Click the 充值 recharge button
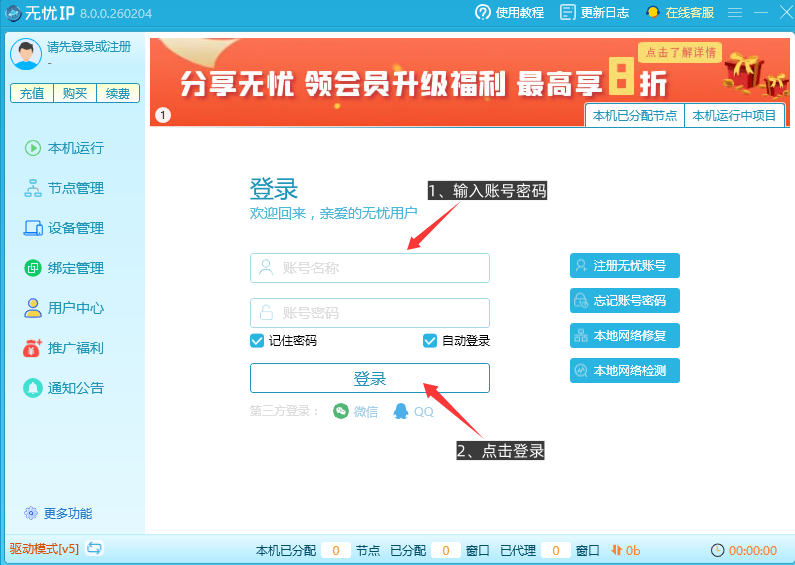 coord(32,93)
